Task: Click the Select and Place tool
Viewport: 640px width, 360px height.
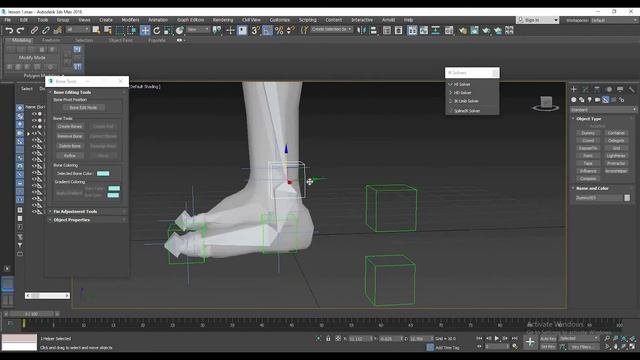Action: 180,30
